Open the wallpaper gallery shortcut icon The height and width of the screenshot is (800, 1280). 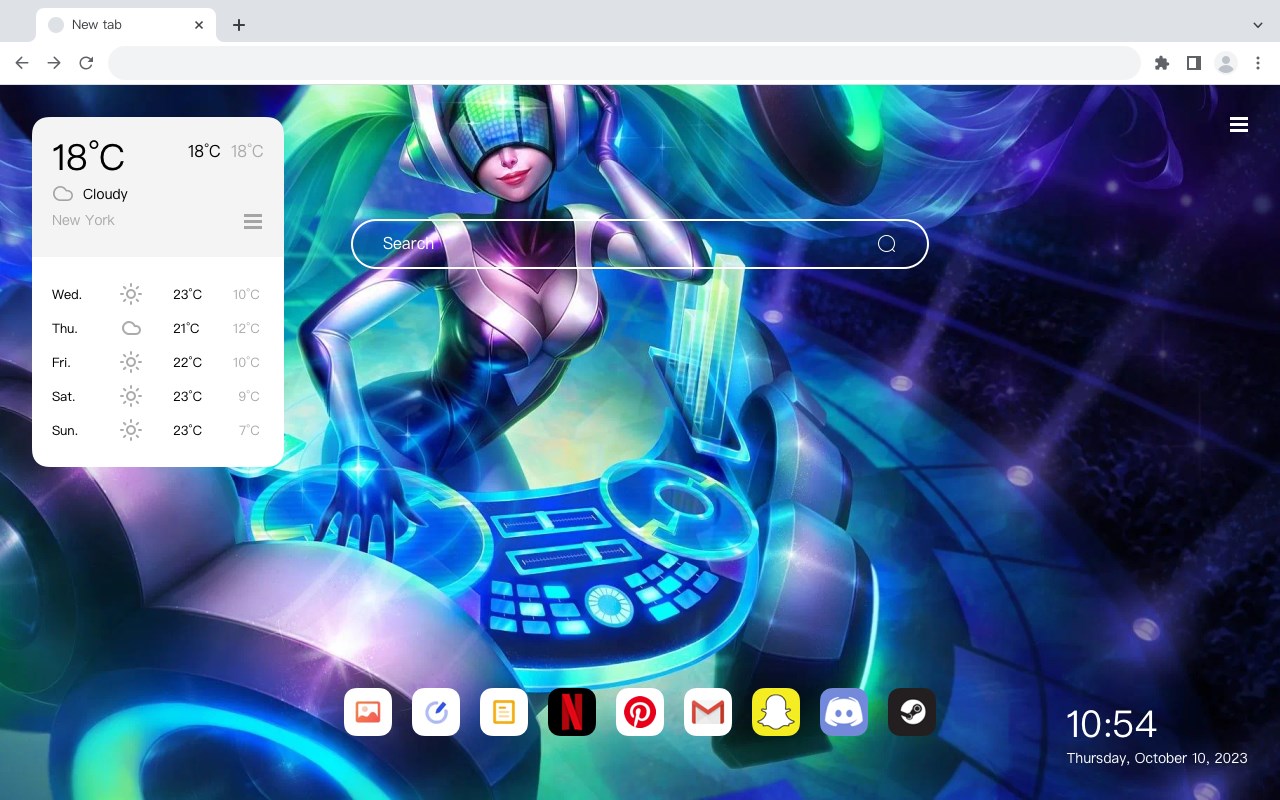click(368, 712)
